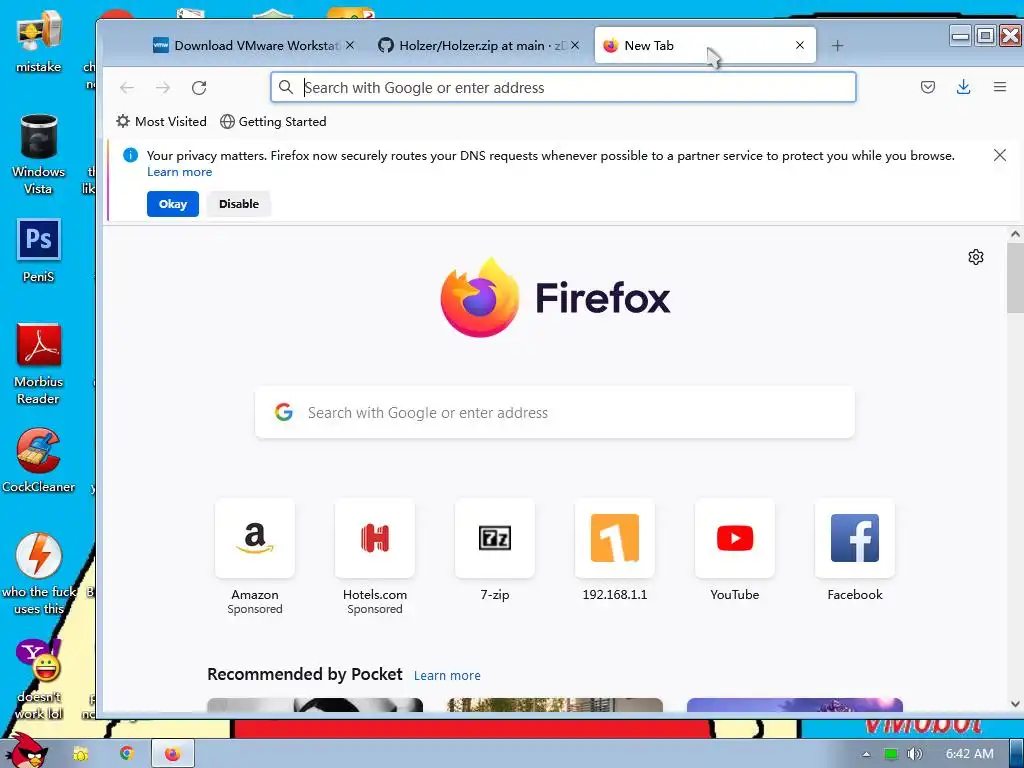
Task: Go back using the Firefox back arrow
Action: pos(127,88)
